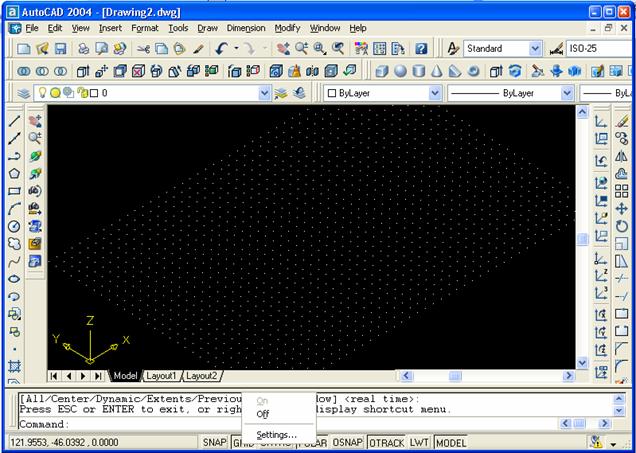Toggle OTRACK in the status bar
This screenshot has height=453, width=636.
pos(386,442)
